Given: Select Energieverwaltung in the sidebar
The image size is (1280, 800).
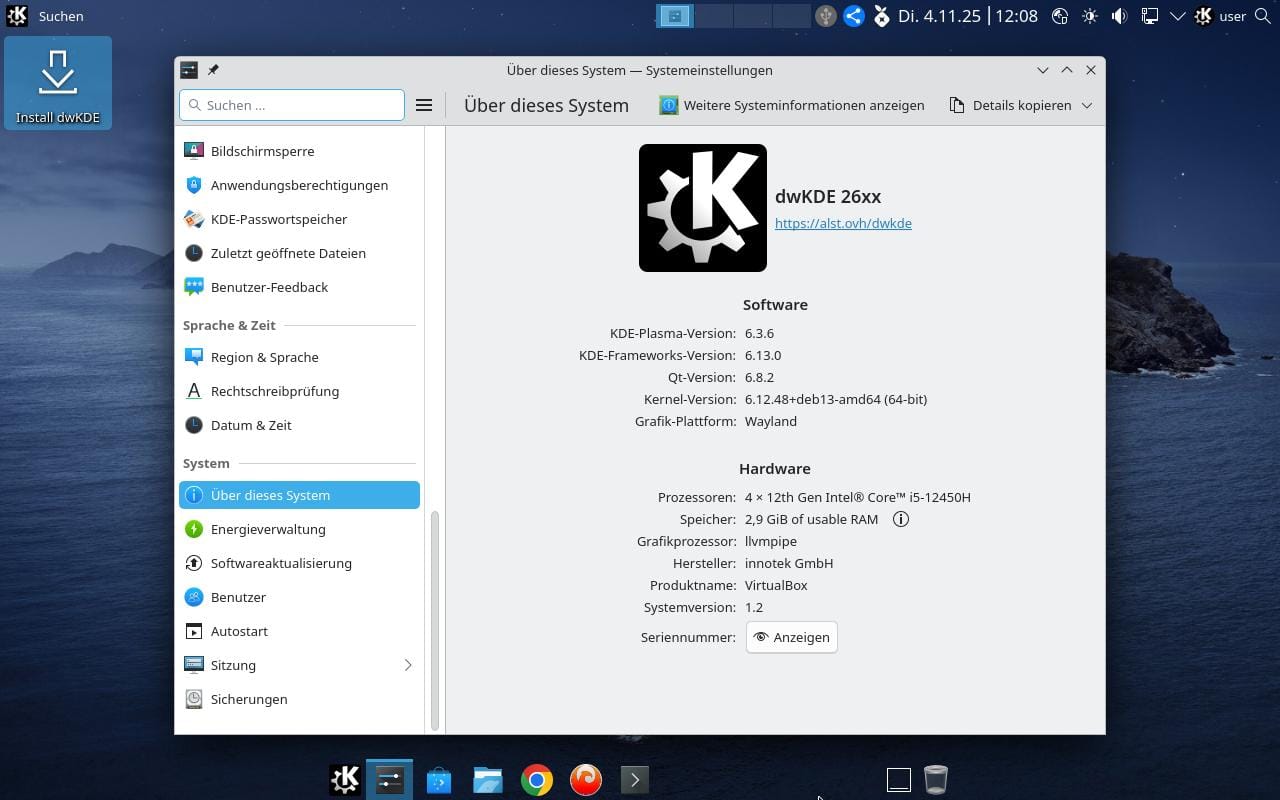Looking at the screenshot, I should [268, 529].
